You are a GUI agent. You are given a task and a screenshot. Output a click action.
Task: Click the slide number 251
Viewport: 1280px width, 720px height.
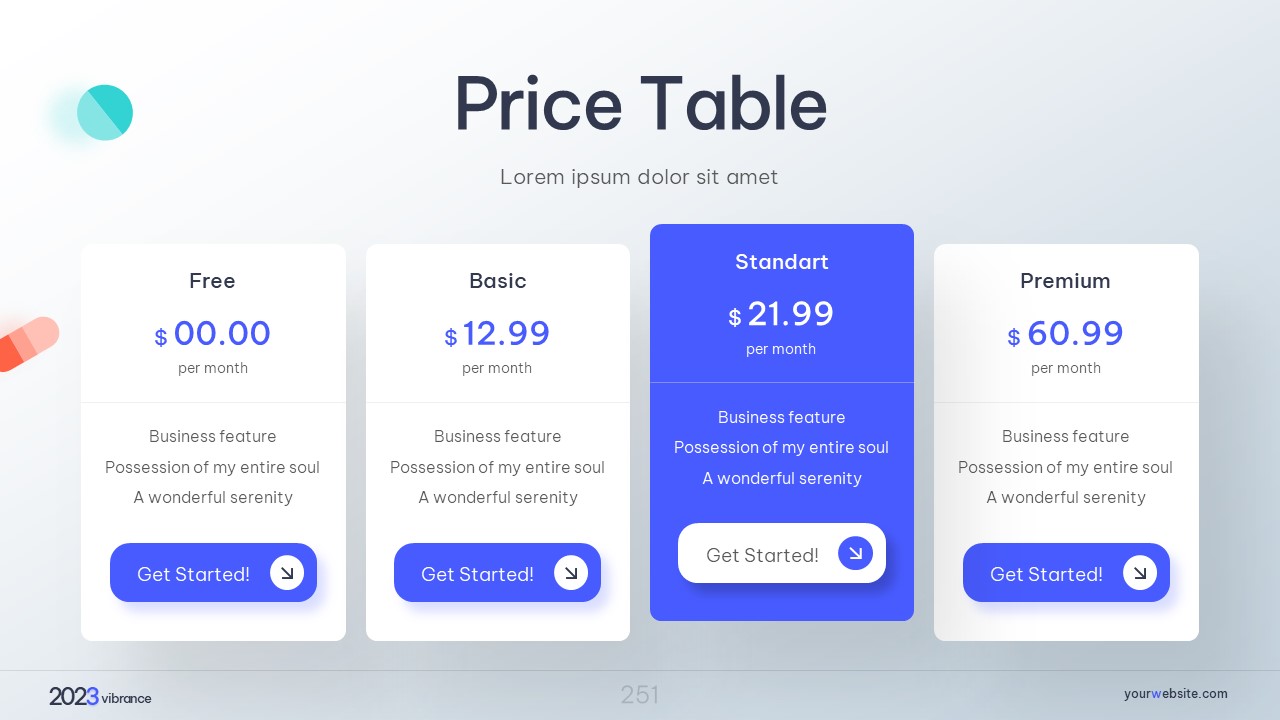pyautogui.click(x=640, y=695)
